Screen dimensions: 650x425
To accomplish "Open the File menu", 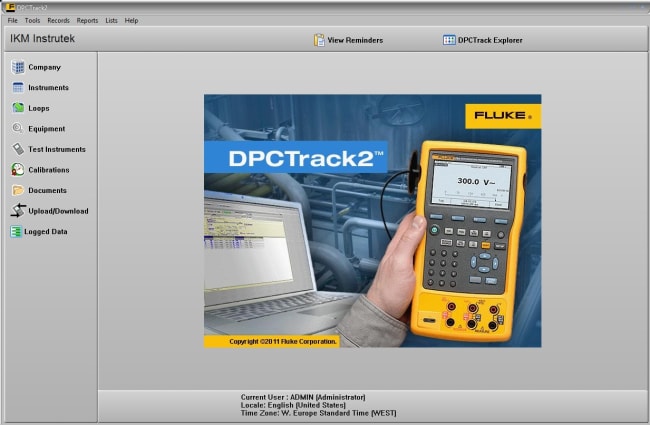I will (12, 20).
